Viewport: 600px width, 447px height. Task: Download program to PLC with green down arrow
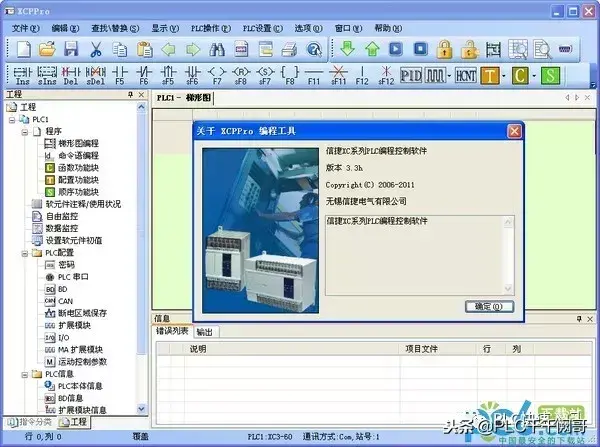pyautogui.click(x=347, y=49)
